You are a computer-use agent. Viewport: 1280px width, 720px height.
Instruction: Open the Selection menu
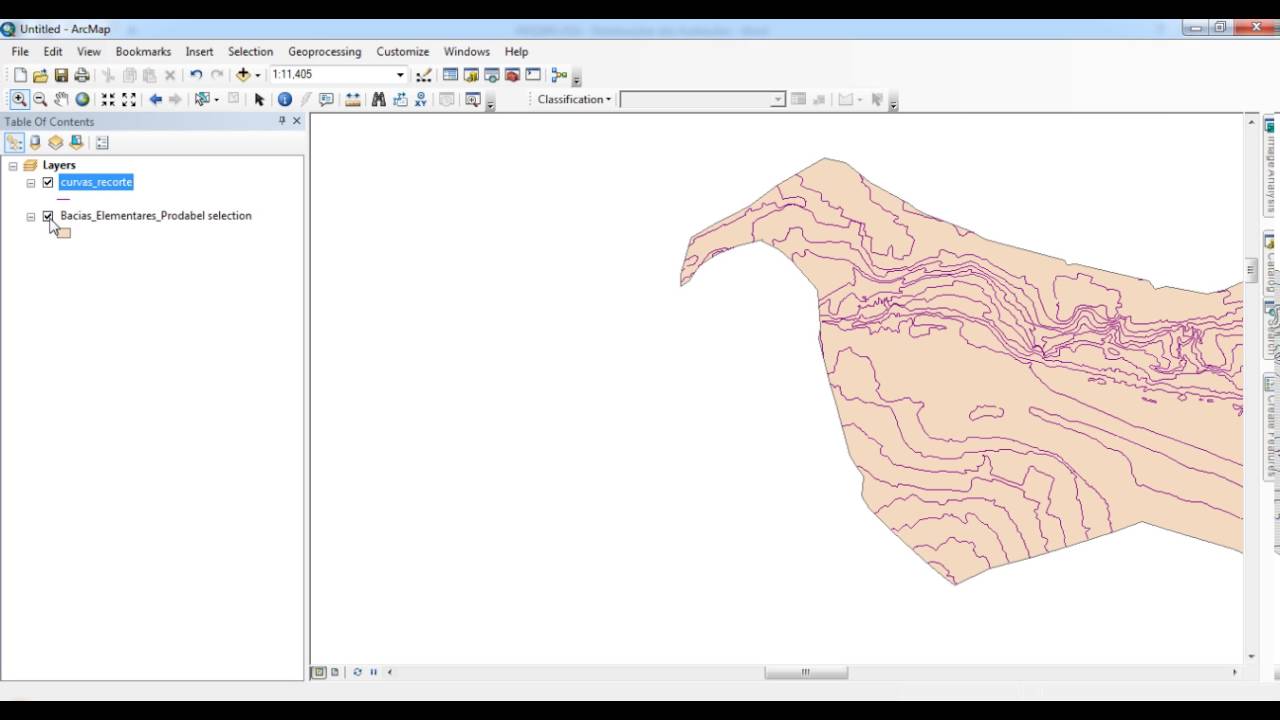250,51
